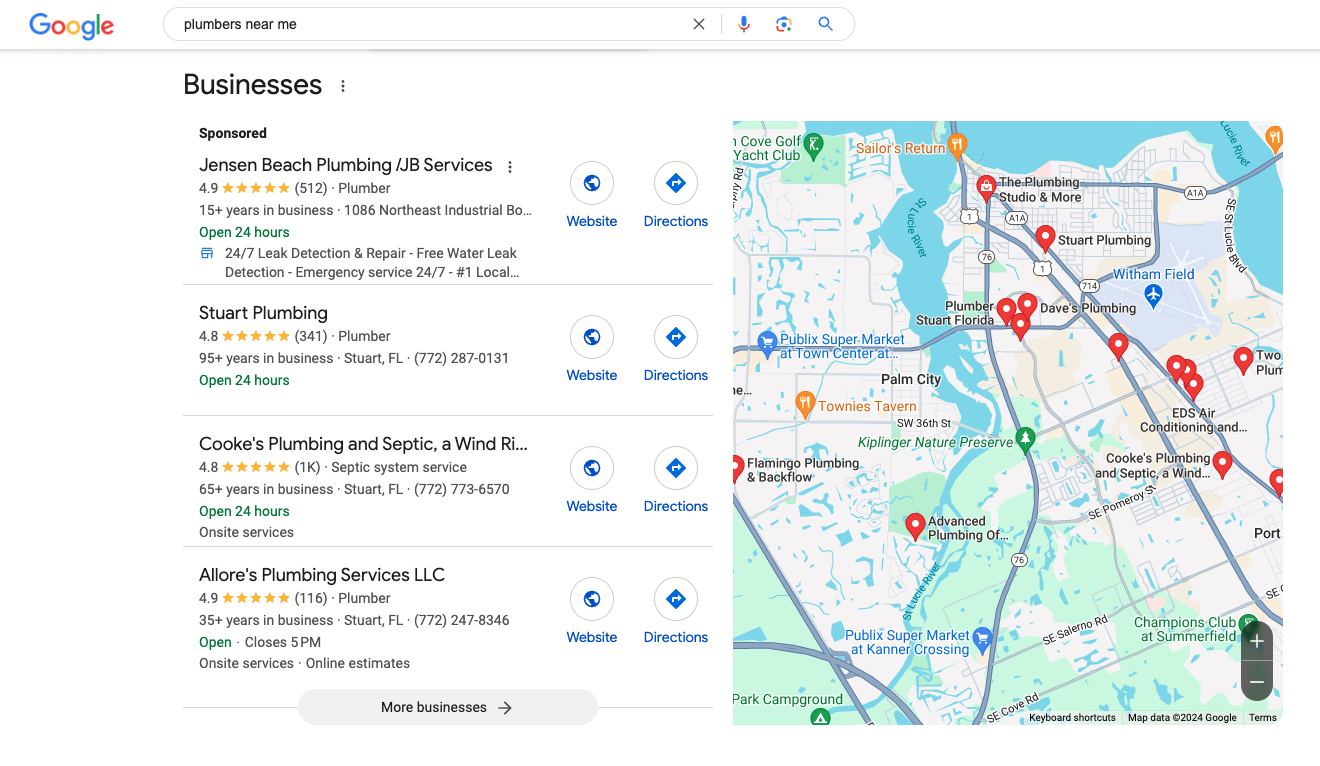
Task: Select the Flamingo Plumbing & Backflow pin
Action: click(x=738, y=467)
